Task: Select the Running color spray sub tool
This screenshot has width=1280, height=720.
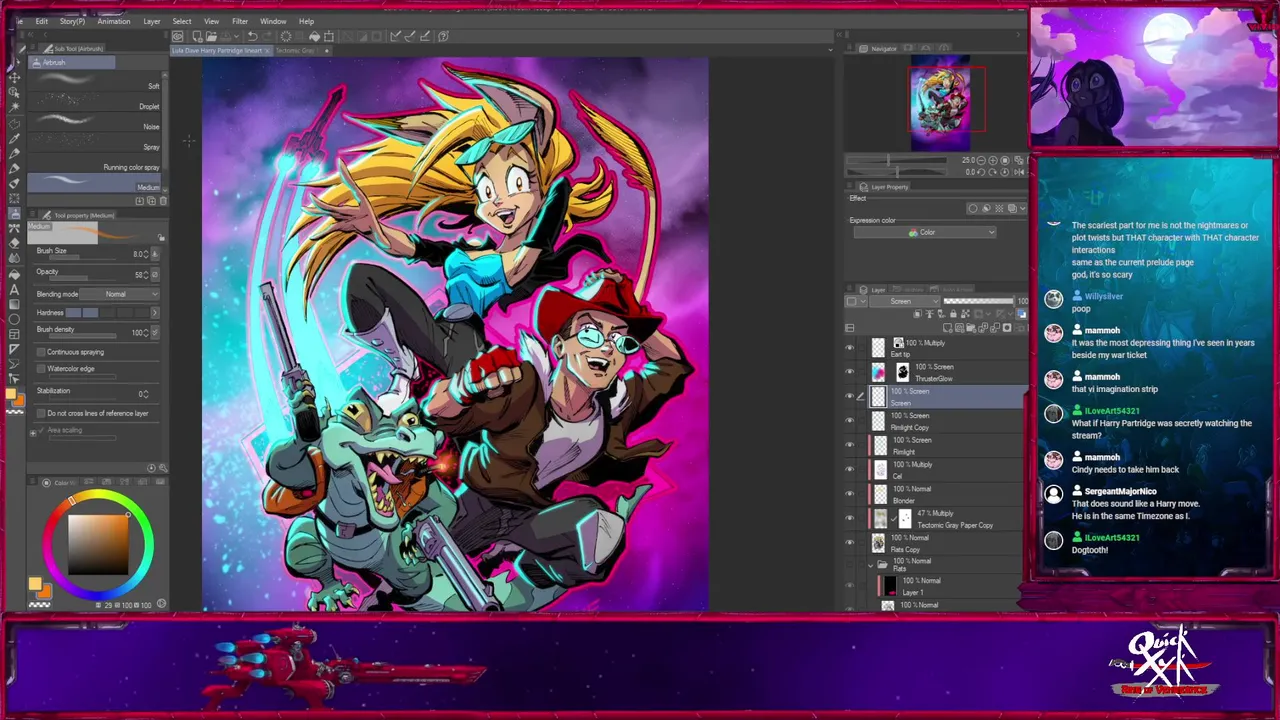Action: pos(95,163)
